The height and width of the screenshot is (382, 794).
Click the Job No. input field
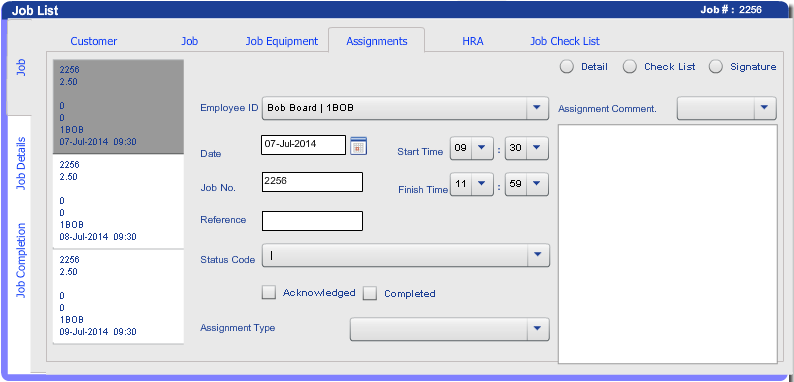[x=312, y=182]
